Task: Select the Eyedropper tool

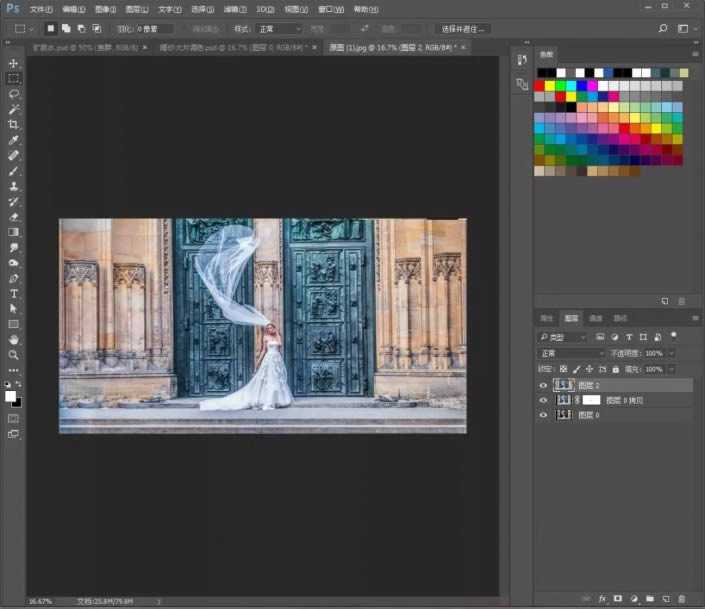Action: coord(13,140)
